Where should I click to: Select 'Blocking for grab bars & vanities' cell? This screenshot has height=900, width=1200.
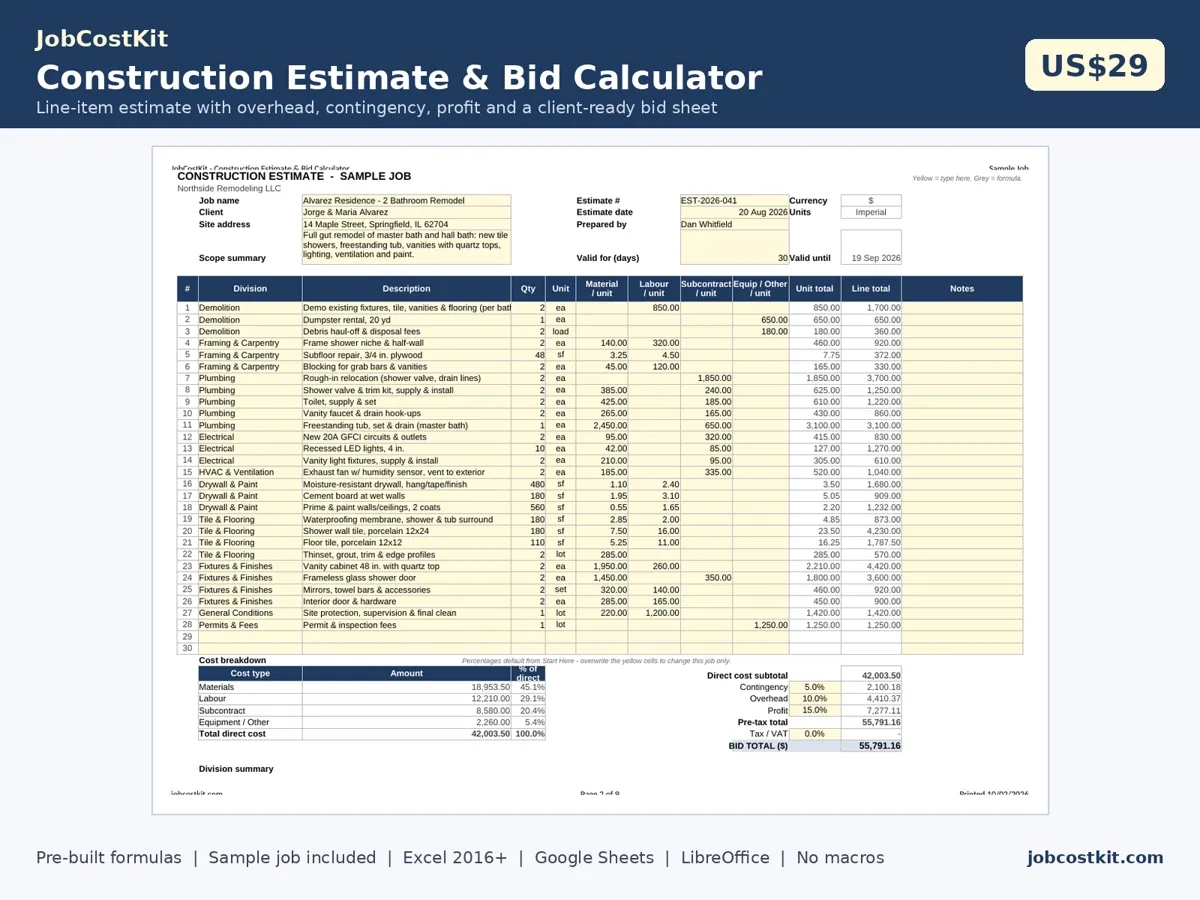pos(406,367)
